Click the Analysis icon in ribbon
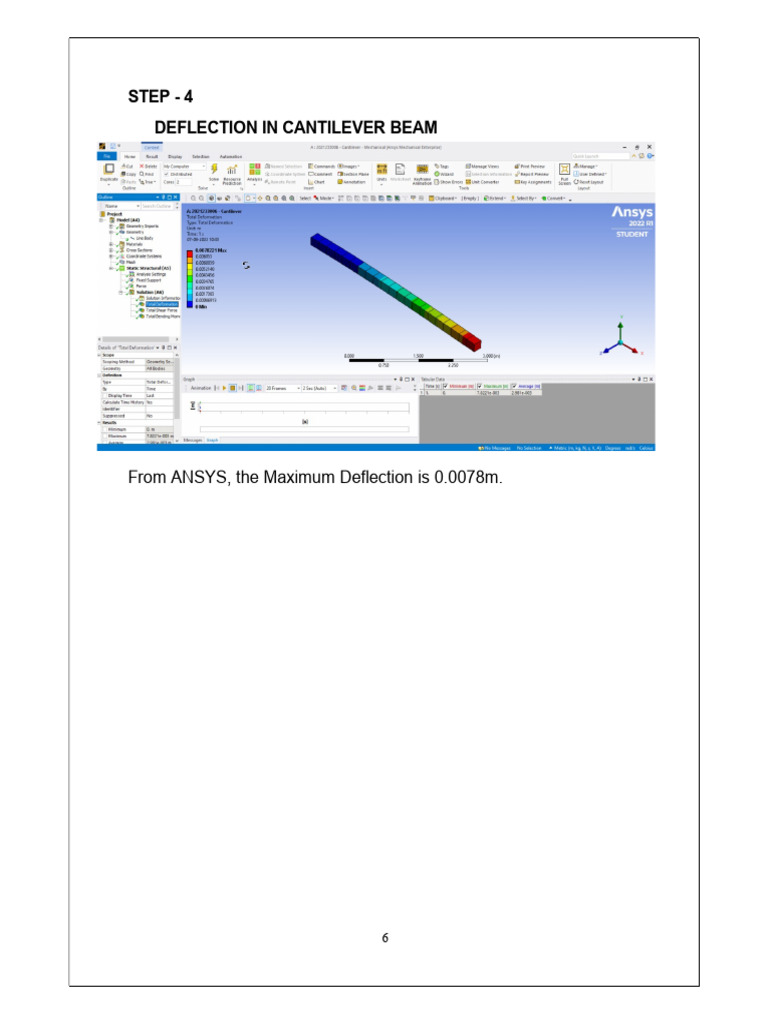768x1024 pixels. tap(255, 169)
